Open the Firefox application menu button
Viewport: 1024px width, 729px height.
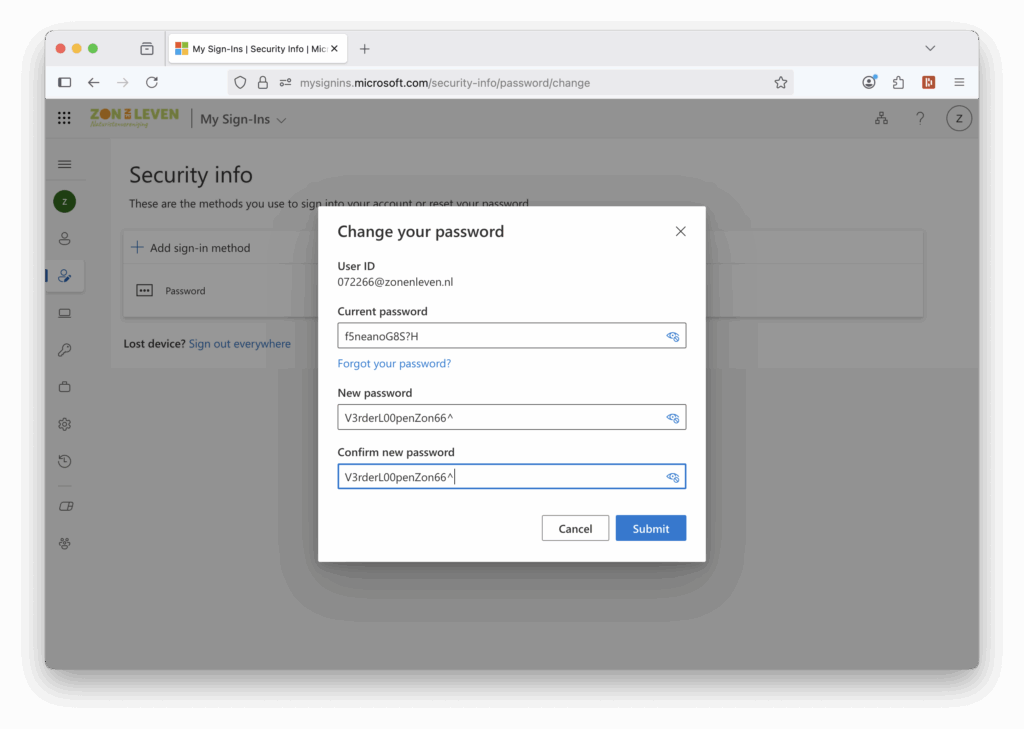click(959, 82)
